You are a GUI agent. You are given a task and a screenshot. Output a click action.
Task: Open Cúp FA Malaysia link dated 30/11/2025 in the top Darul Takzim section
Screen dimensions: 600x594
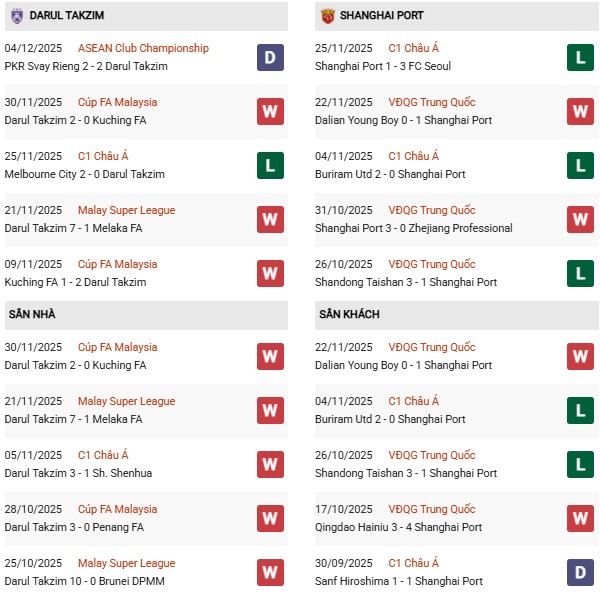[x=117, y=102]
